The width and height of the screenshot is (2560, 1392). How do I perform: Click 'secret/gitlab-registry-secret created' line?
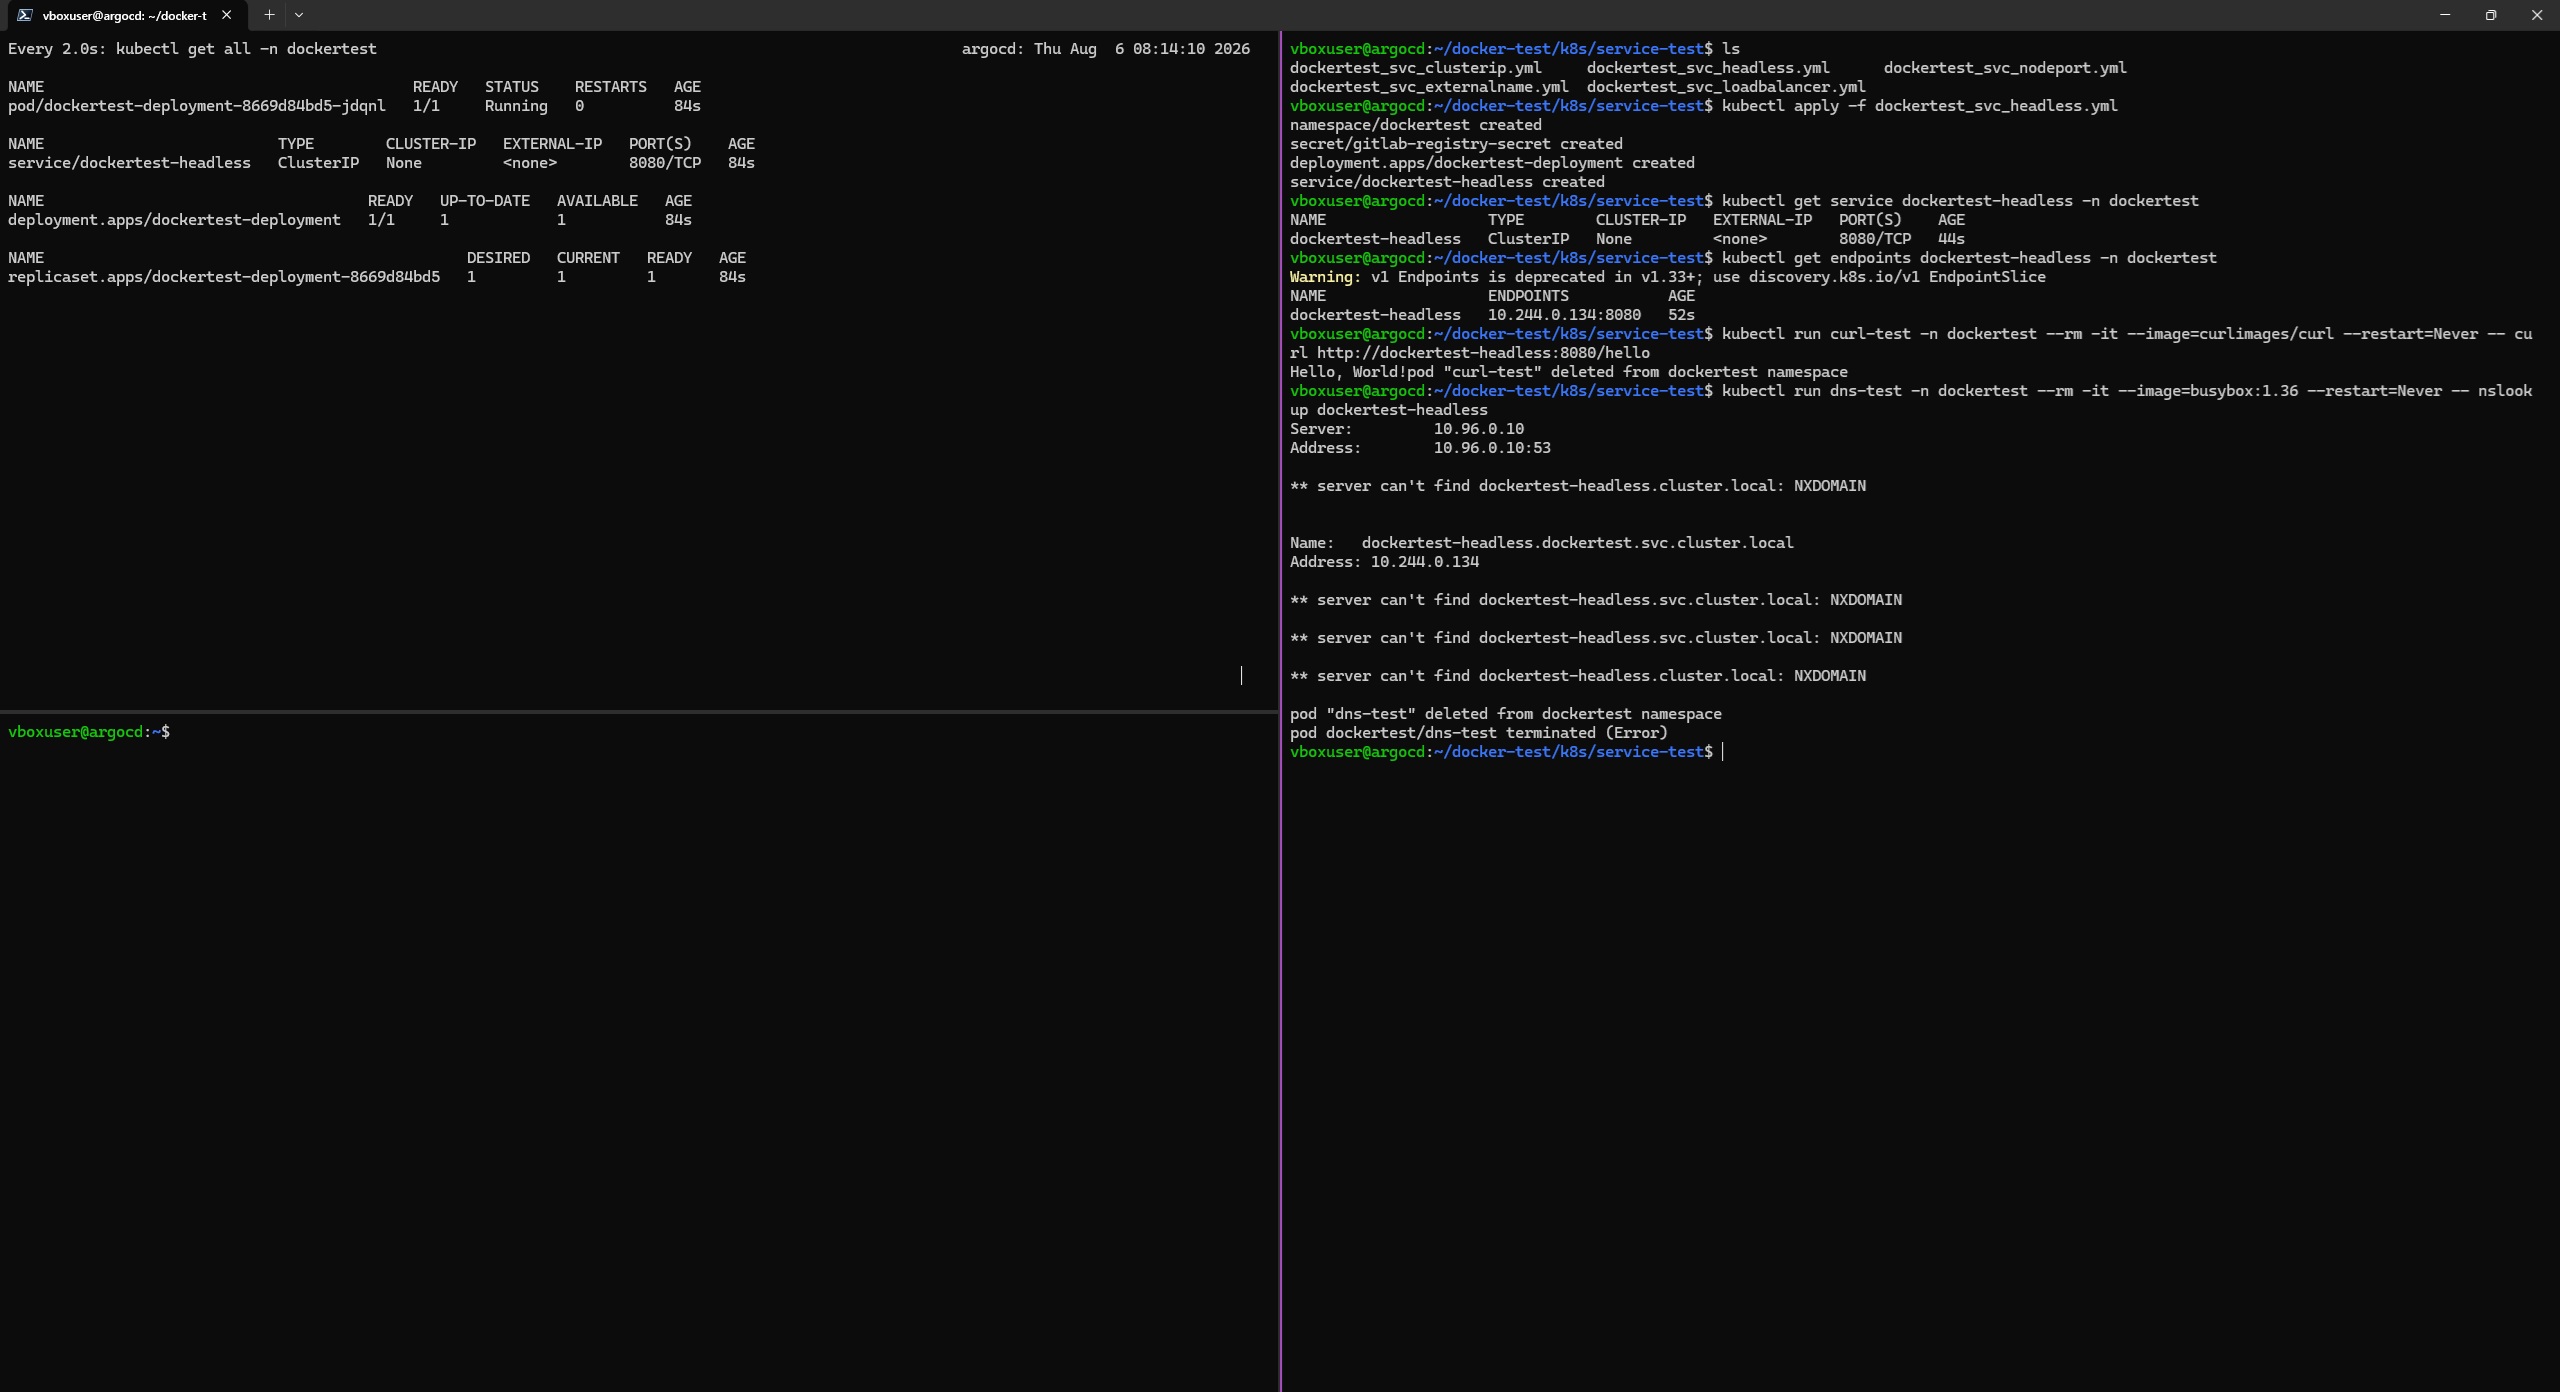point(1456,144)
